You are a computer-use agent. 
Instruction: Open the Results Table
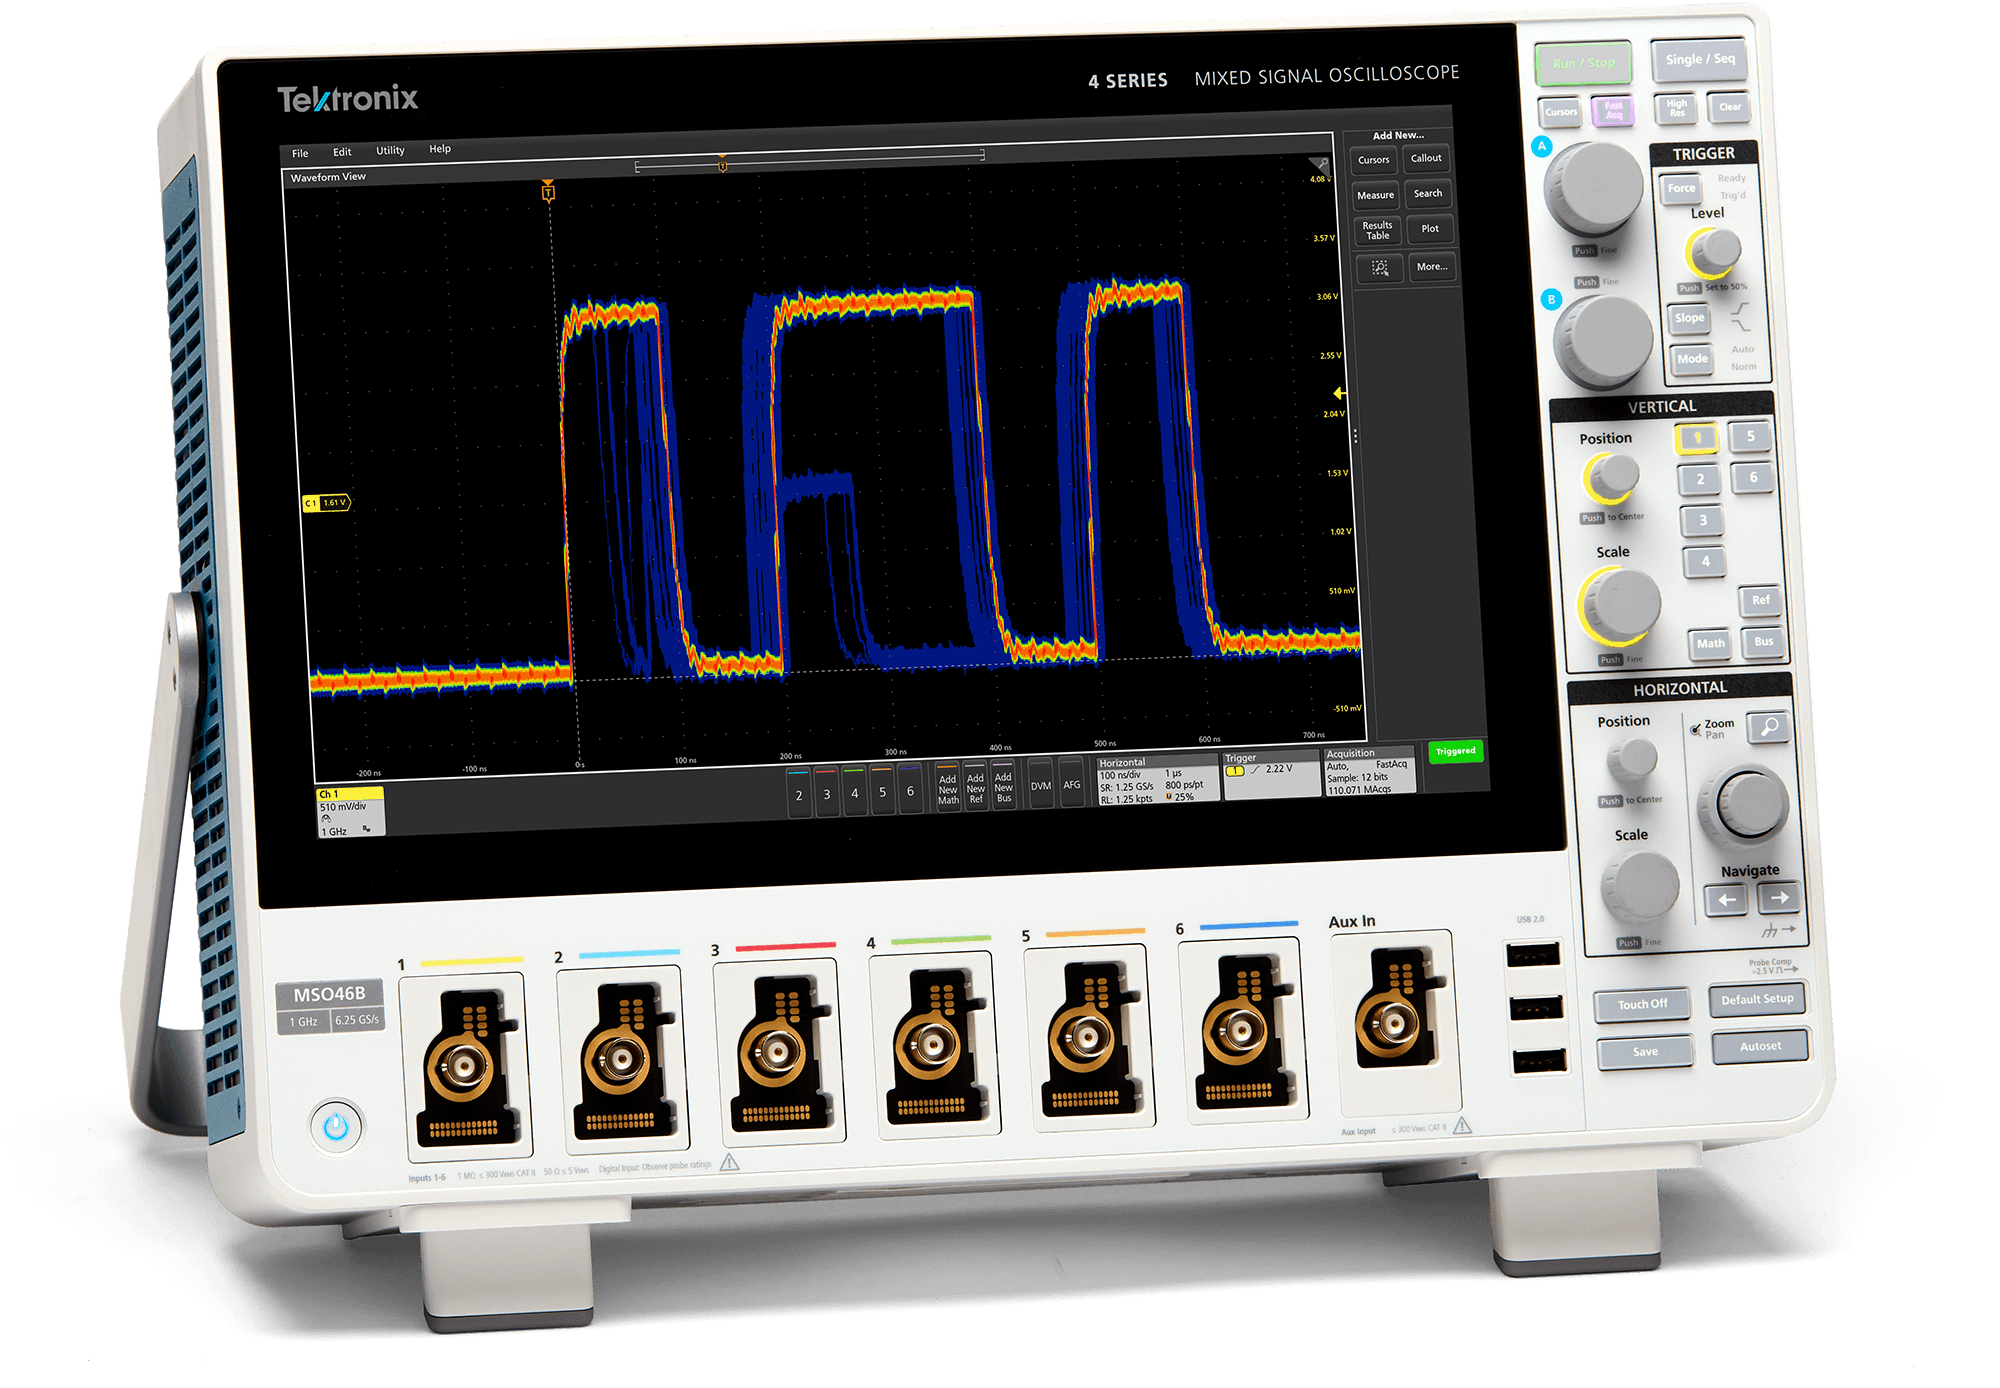coord(1377,231)
